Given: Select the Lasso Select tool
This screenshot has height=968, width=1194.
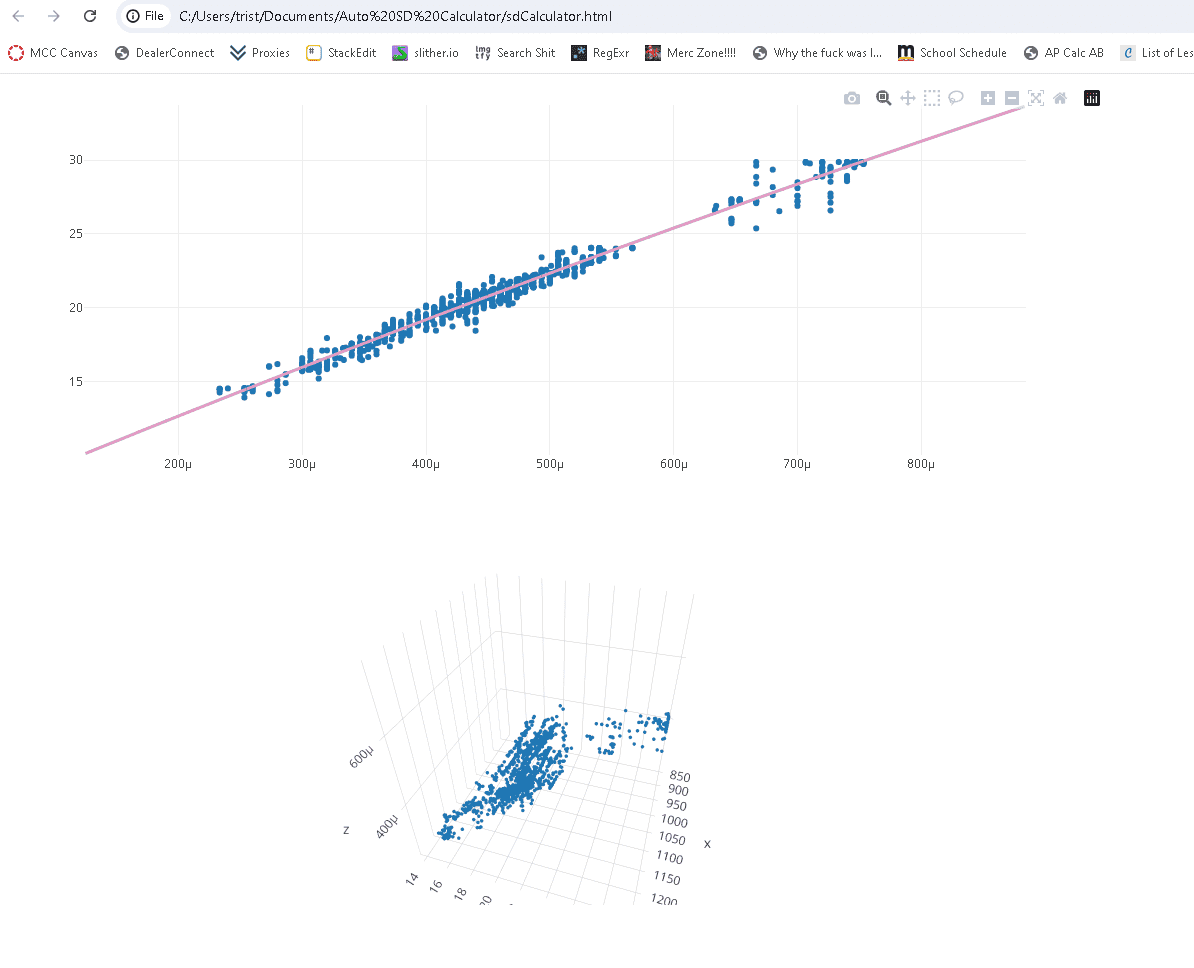Looking at the screenshot, I should (956, 98).
